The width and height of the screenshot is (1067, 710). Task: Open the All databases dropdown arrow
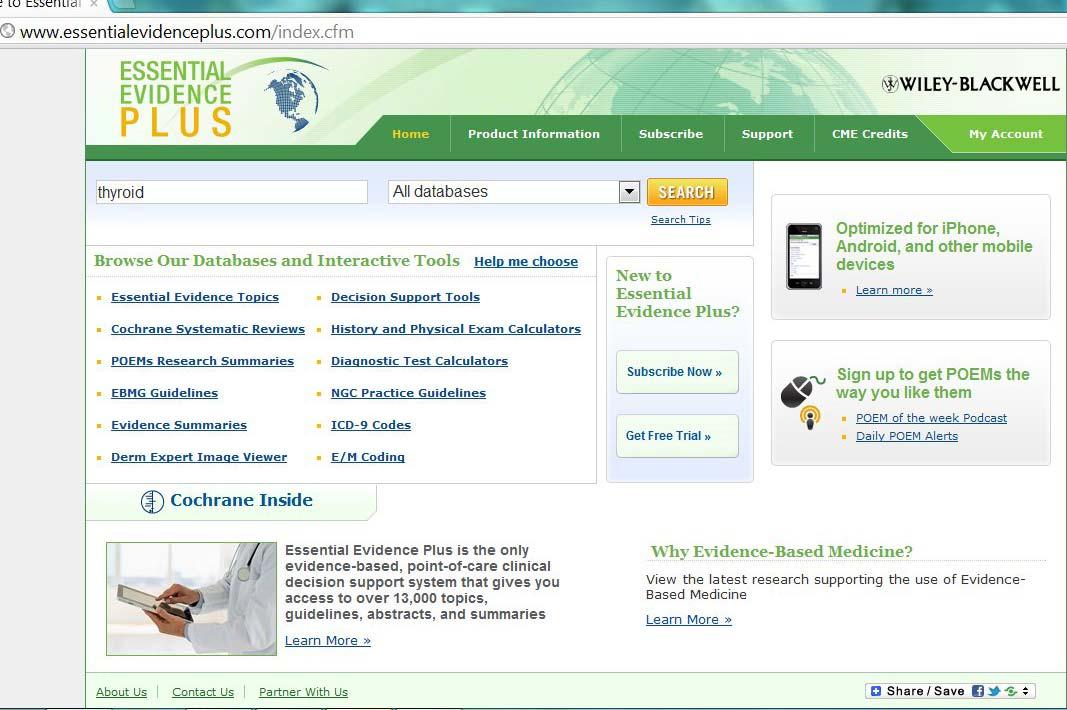pyautogui.click(x=629, y=192)
